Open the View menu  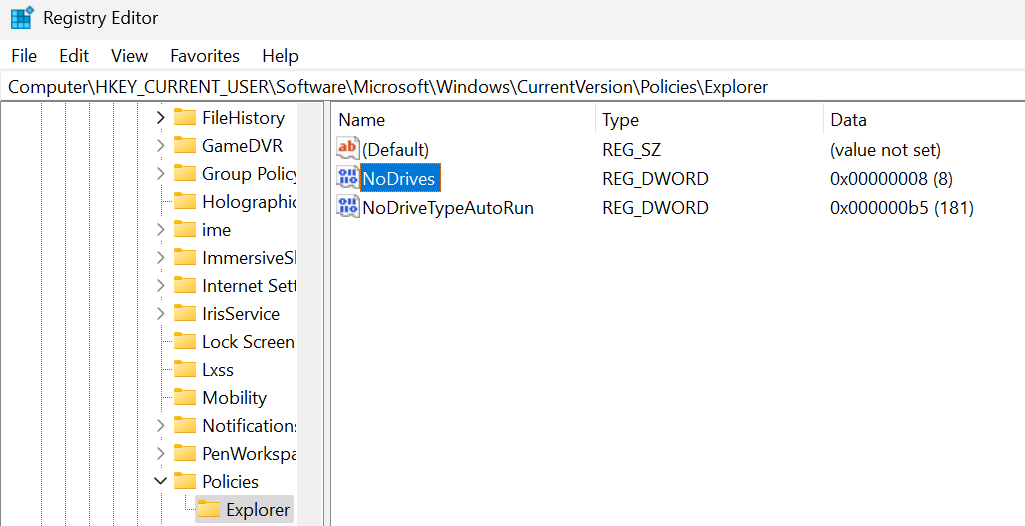click(x=129, y=56)
